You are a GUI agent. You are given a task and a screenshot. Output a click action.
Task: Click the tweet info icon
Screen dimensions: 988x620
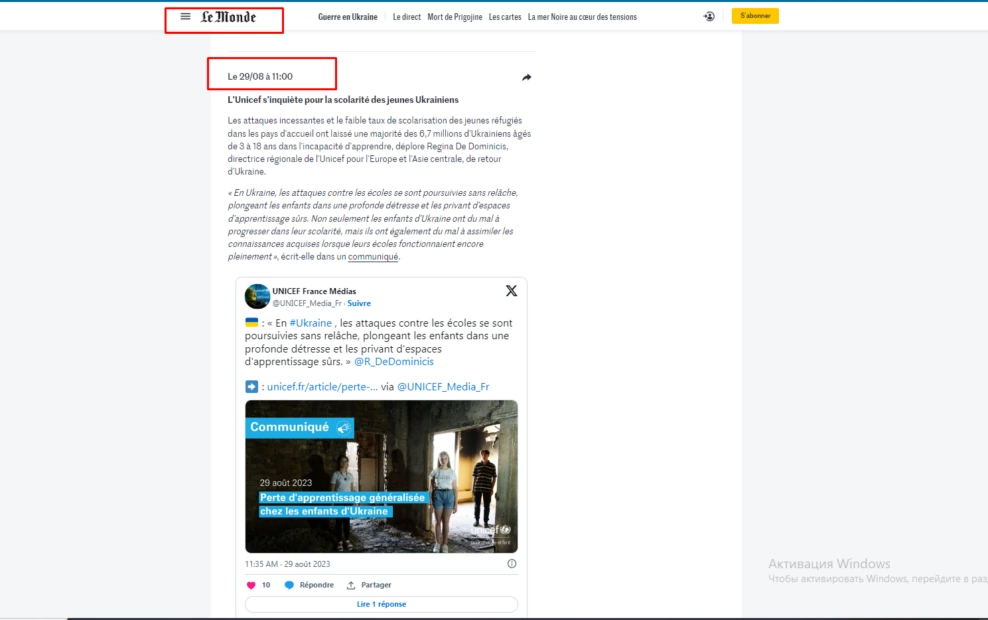(512, 564)
